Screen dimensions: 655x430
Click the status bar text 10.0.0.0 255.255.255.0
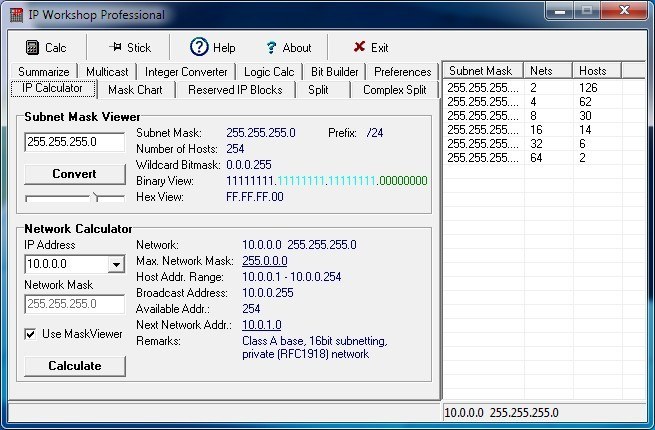click(501, 413)
